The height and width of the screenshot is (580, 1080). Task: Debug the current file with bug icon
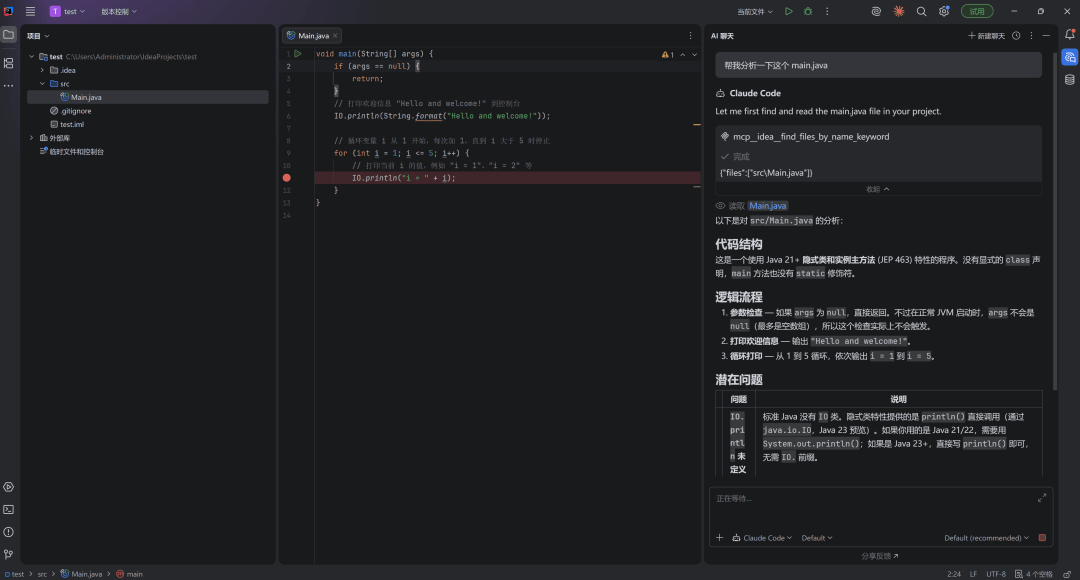(808, 11)
